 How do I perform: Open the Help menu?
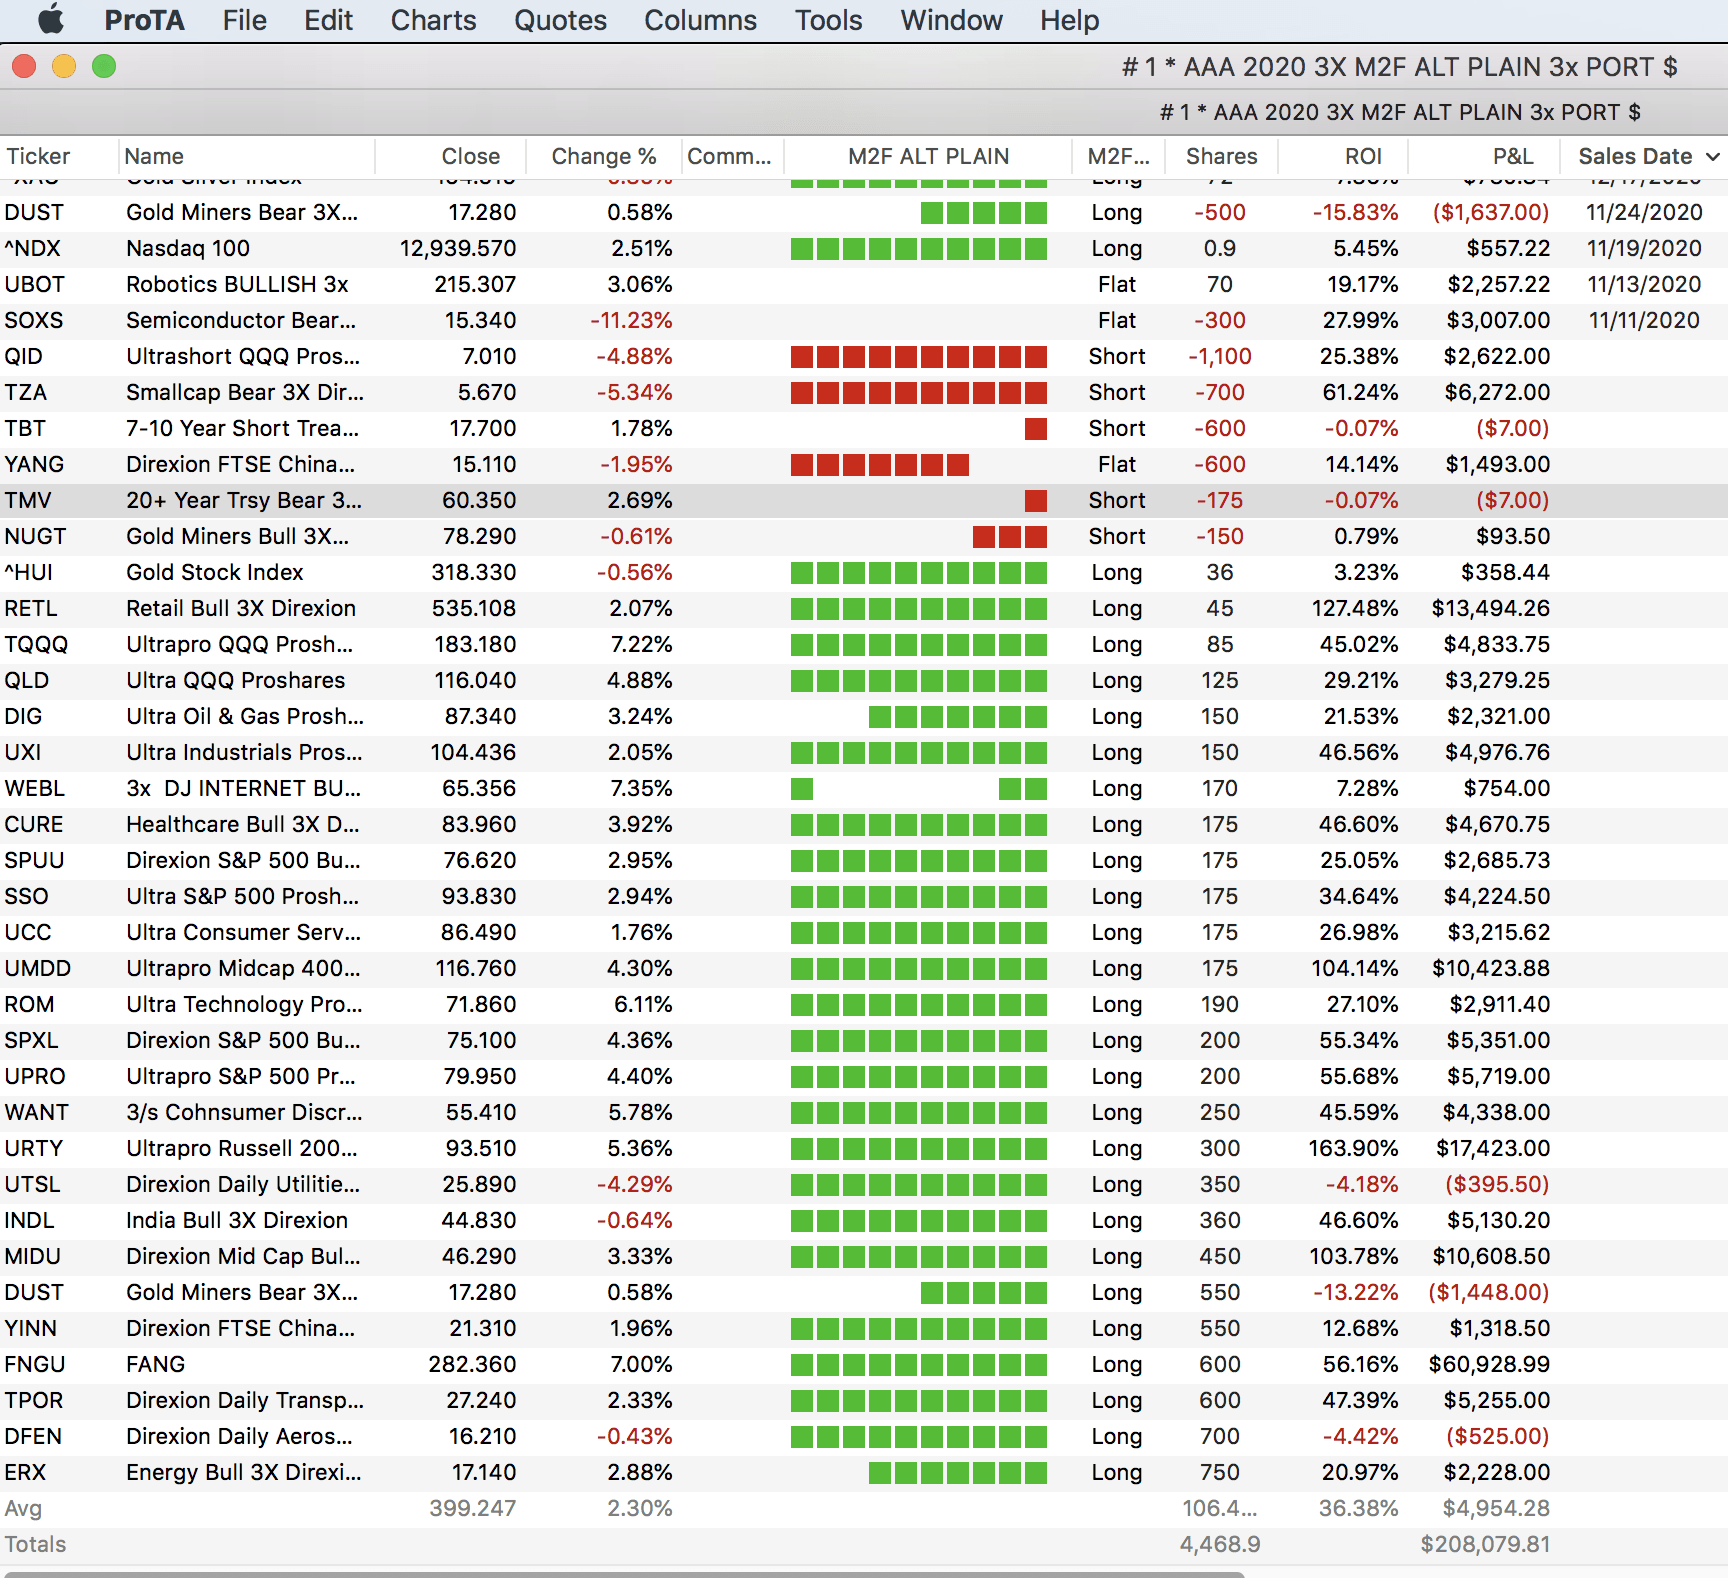point(1069,20)
